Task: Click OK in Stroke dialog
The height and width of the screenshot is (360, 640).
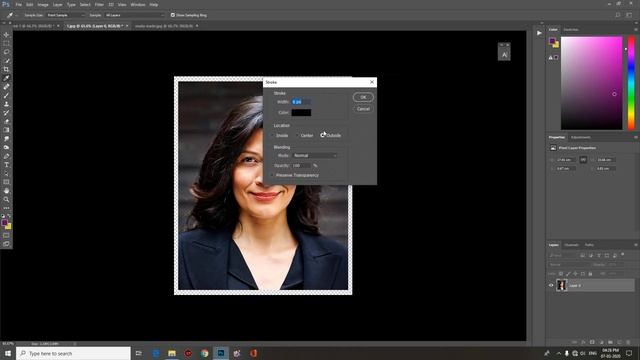Action: [x=363, y=97]
